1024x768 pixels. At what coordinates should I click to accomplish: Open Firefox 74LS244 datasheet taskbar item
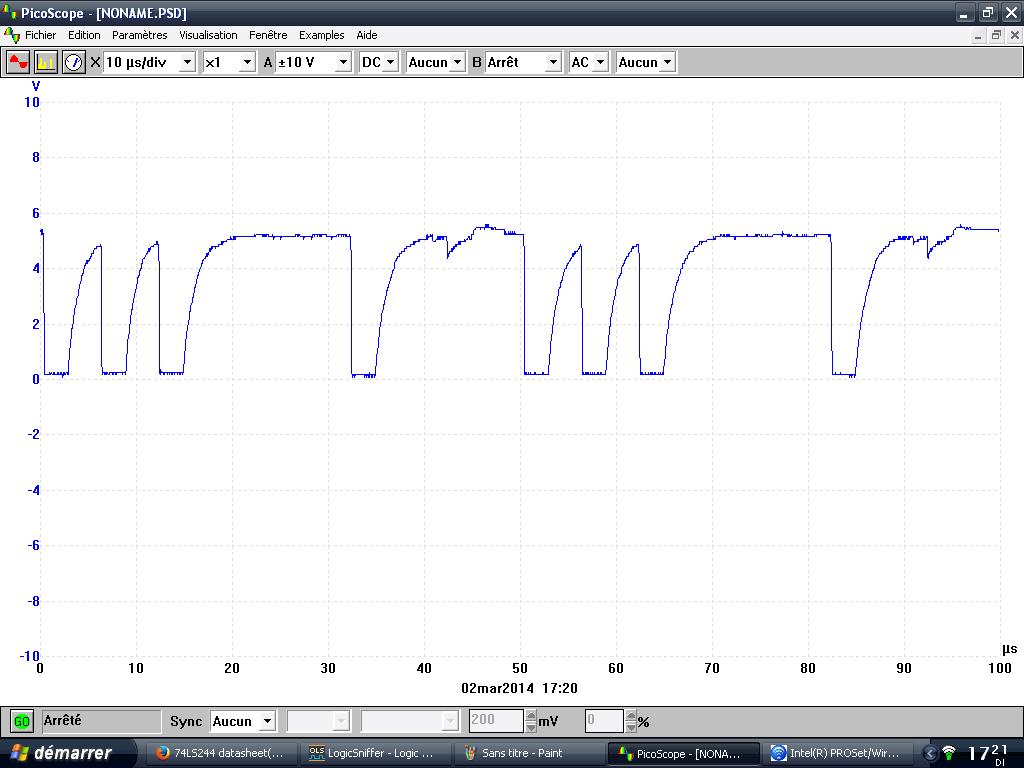pyautogui.click(x=222, y=753)
